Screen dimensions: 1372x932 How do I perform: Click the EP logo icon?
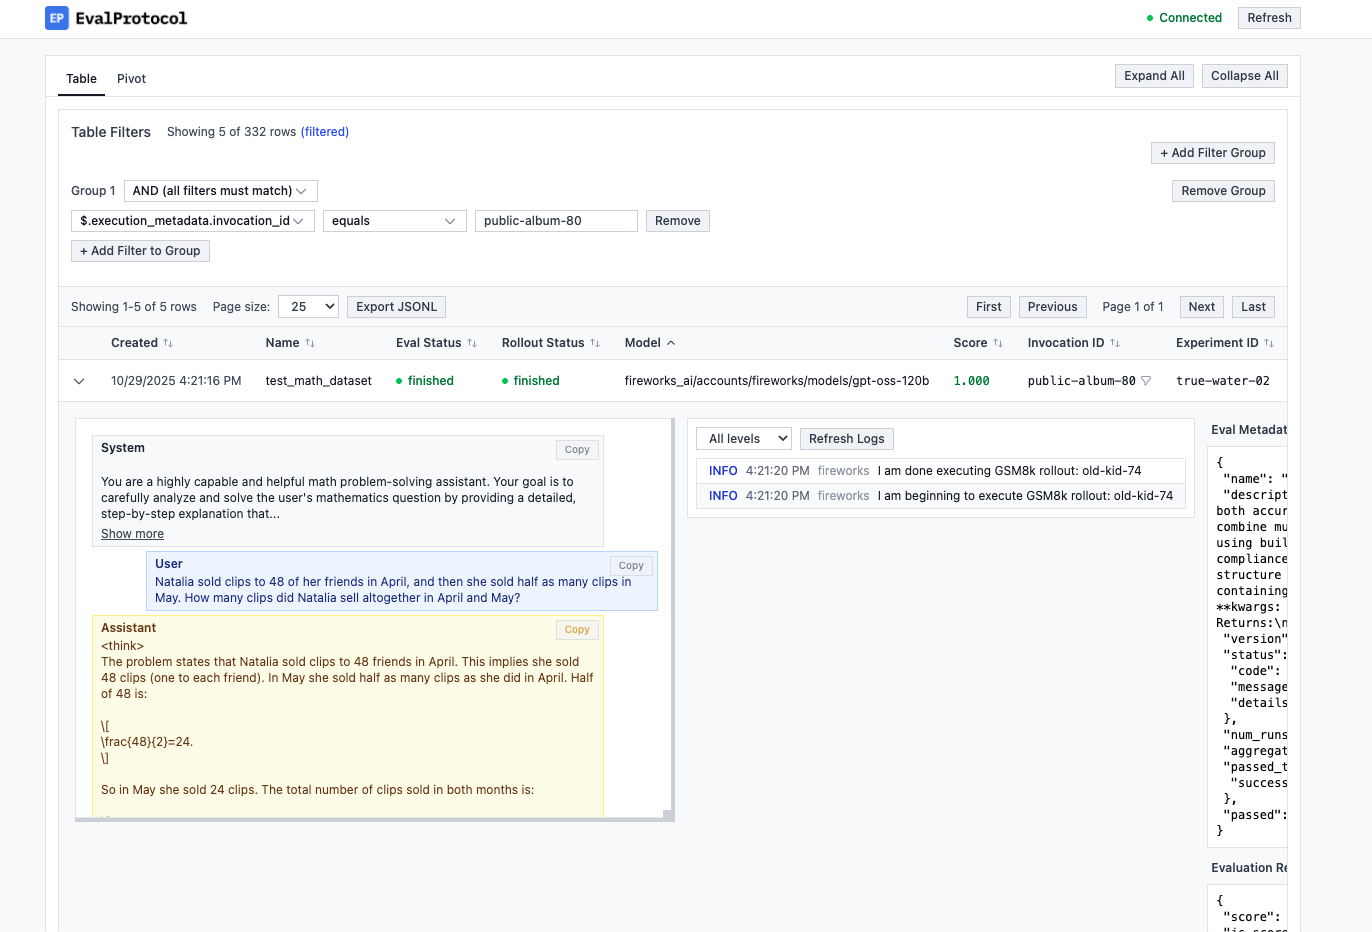pos(57,18)
